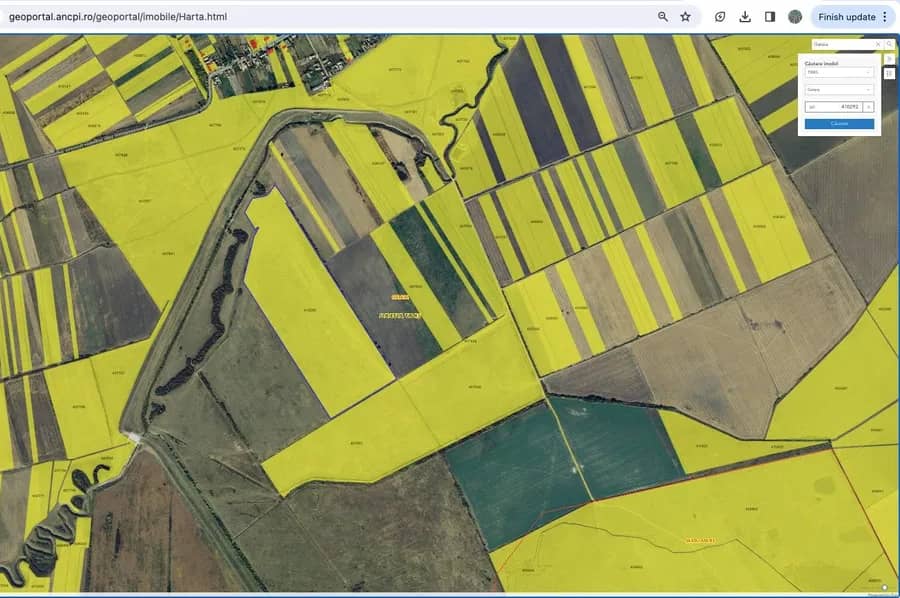900x598 pixels.
Task: Click the map search text field
Action: pos(842,44)
